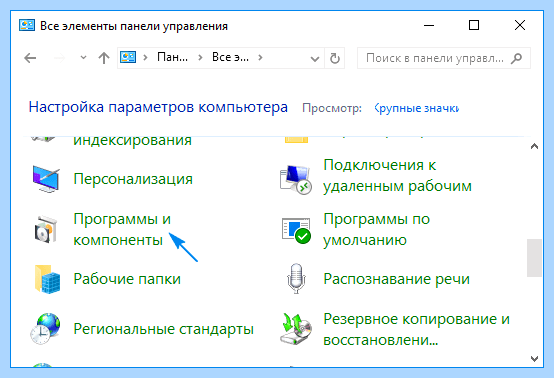Viewport: 554px width, 378px height.
Task: Maximize the Control Panel window
Action: 474,25
